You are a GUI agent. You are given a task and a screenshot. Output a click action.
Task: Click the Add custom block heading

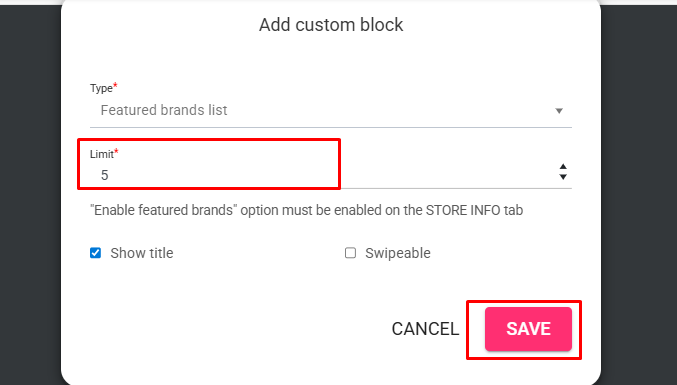pyautogui.click(x=331, y=25)
